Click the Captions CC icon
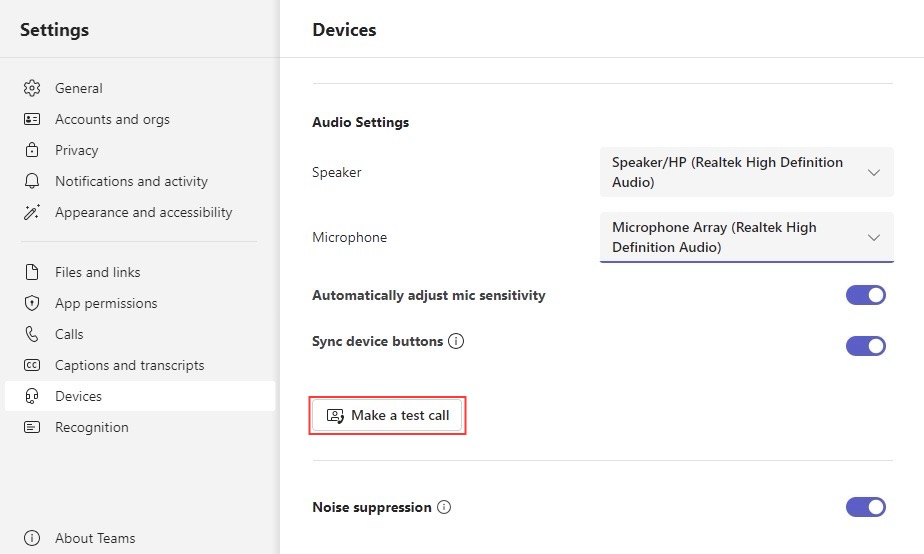924x554 pixels. (32, 365)
